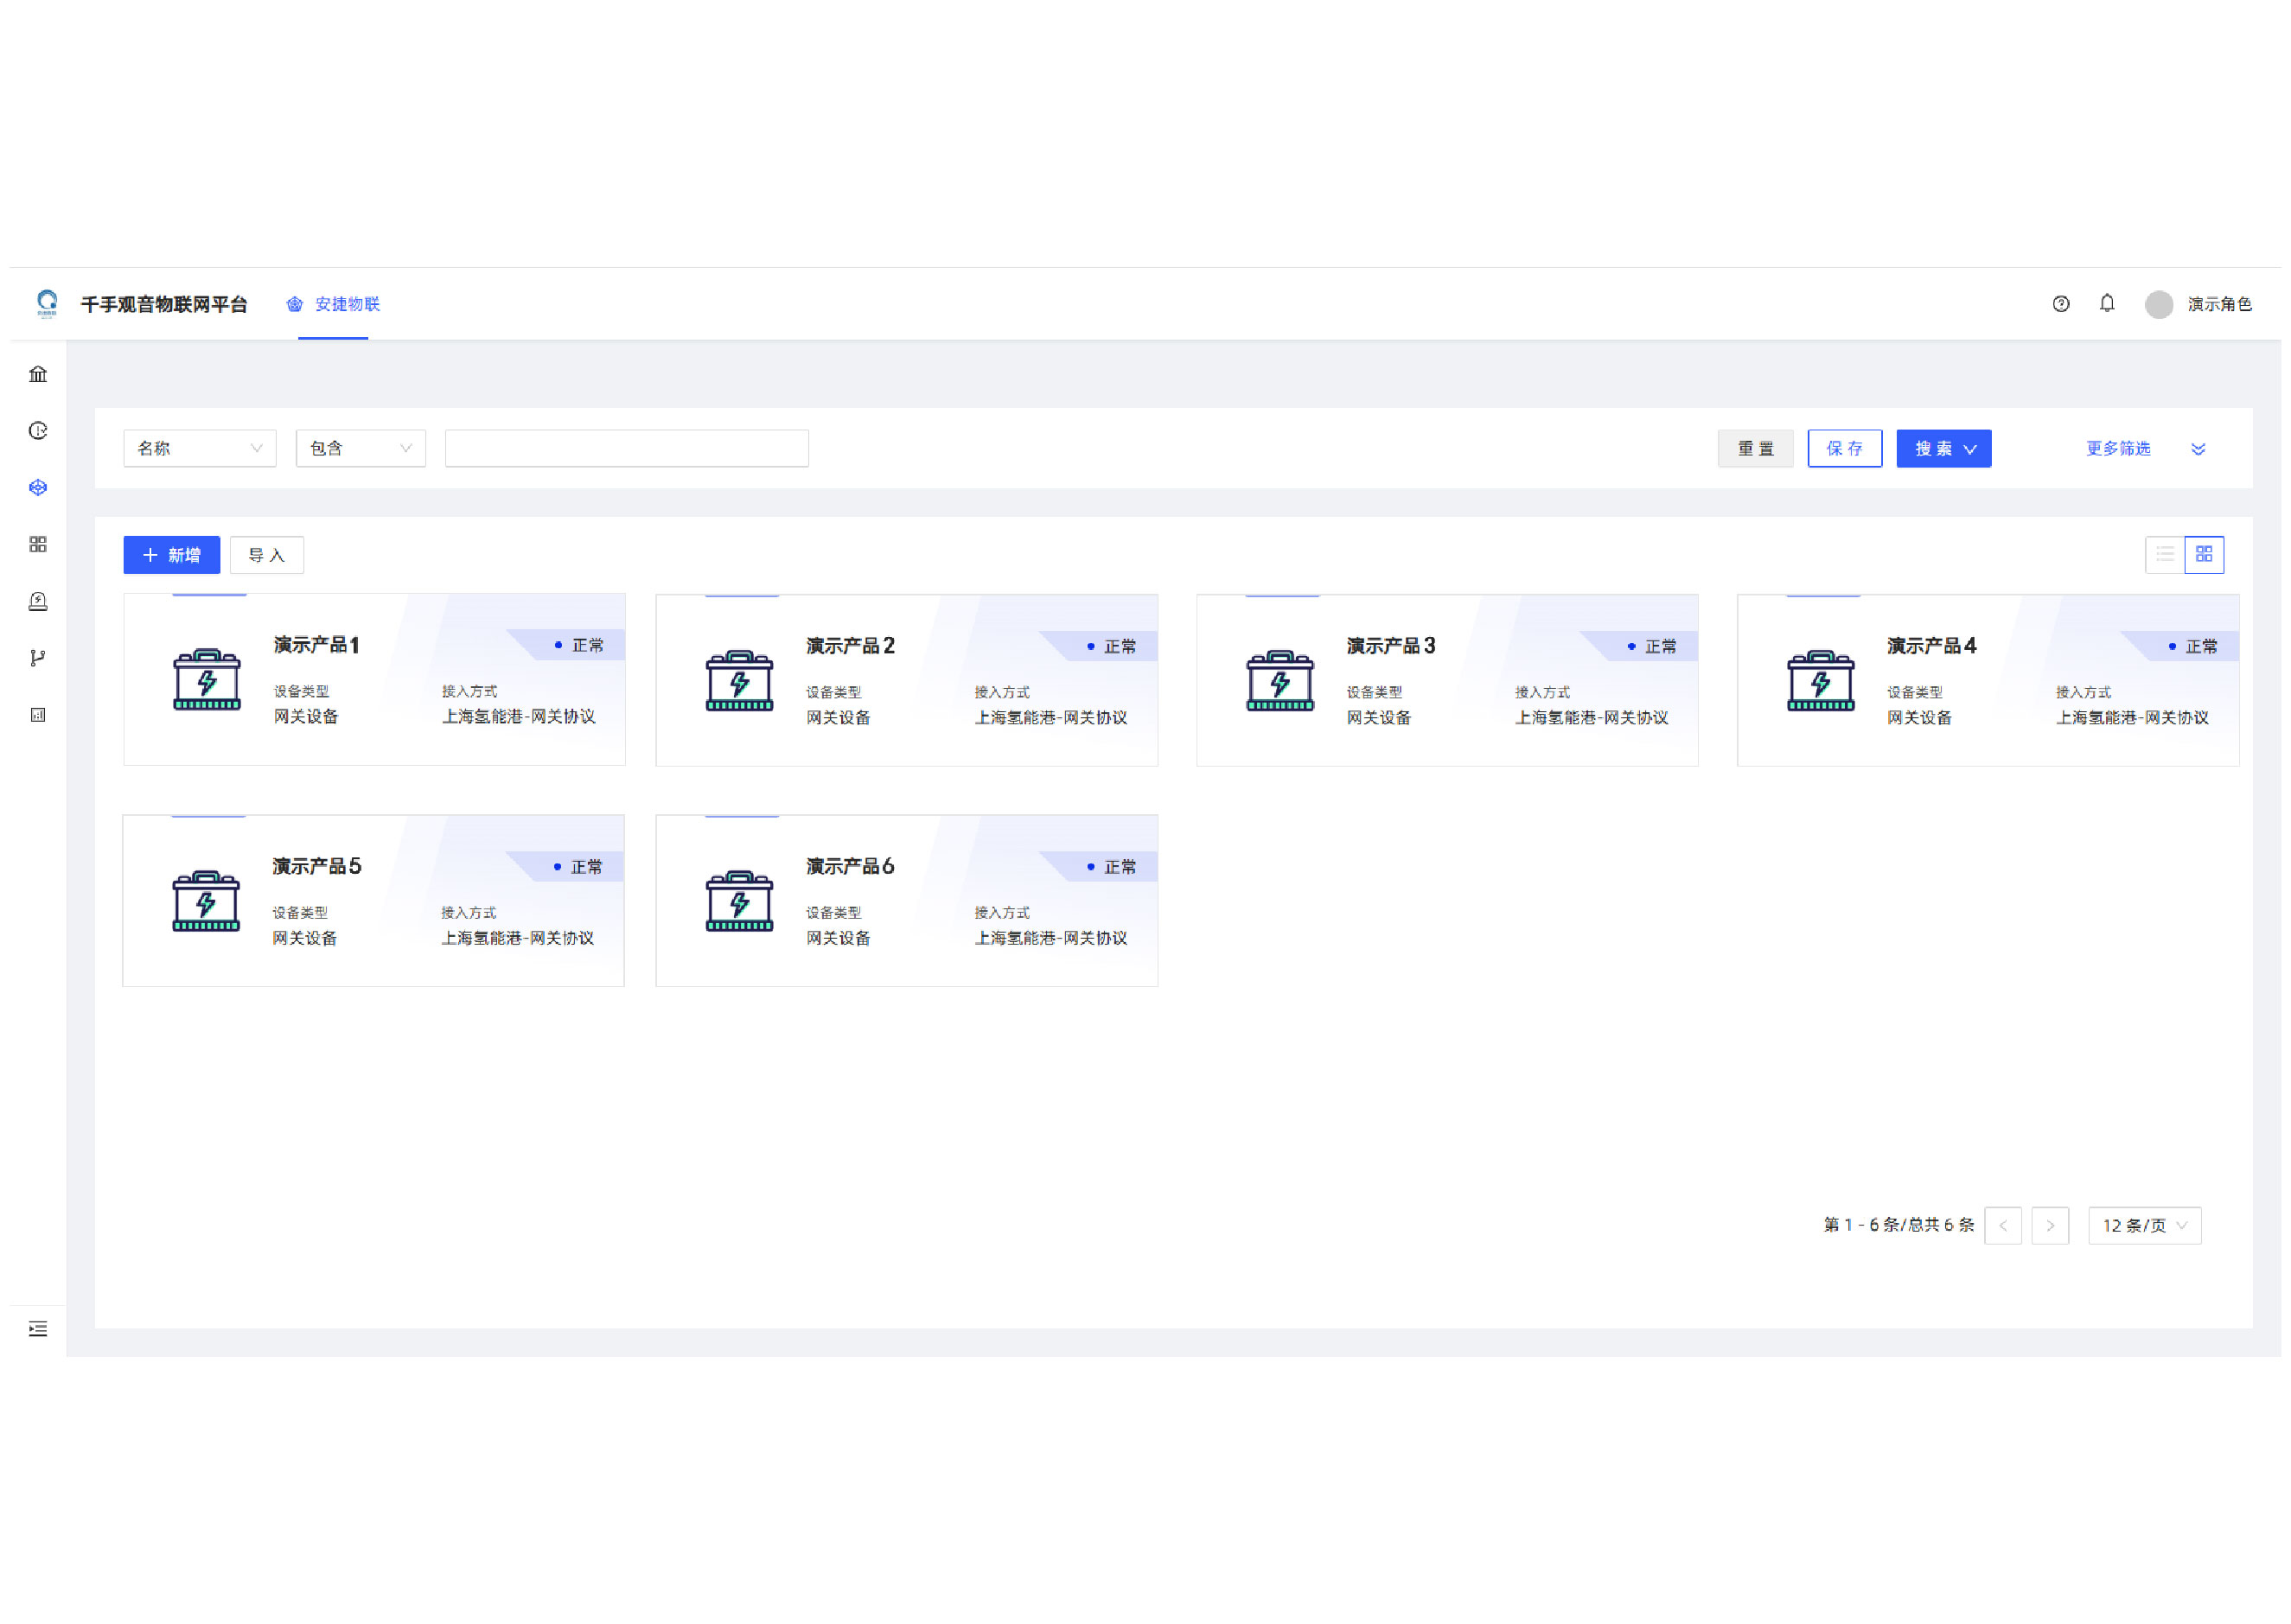Image resolution: width=2291 pixels, height=1624 pixels.
Task: Click the 重置 reset button
Action: pos(1754,448)
